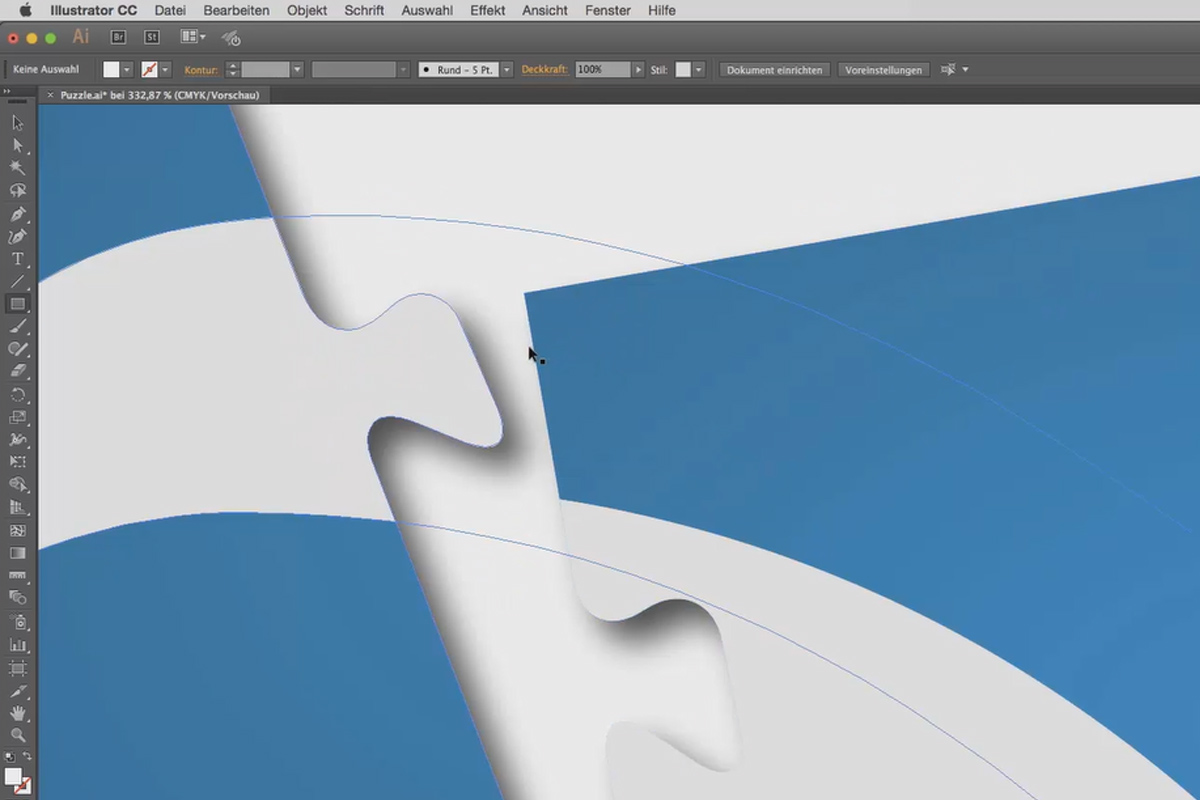The height and width of the screenshot is (800, 1200).
Task: Open the Fenster menu
Action: click(608, 10)
